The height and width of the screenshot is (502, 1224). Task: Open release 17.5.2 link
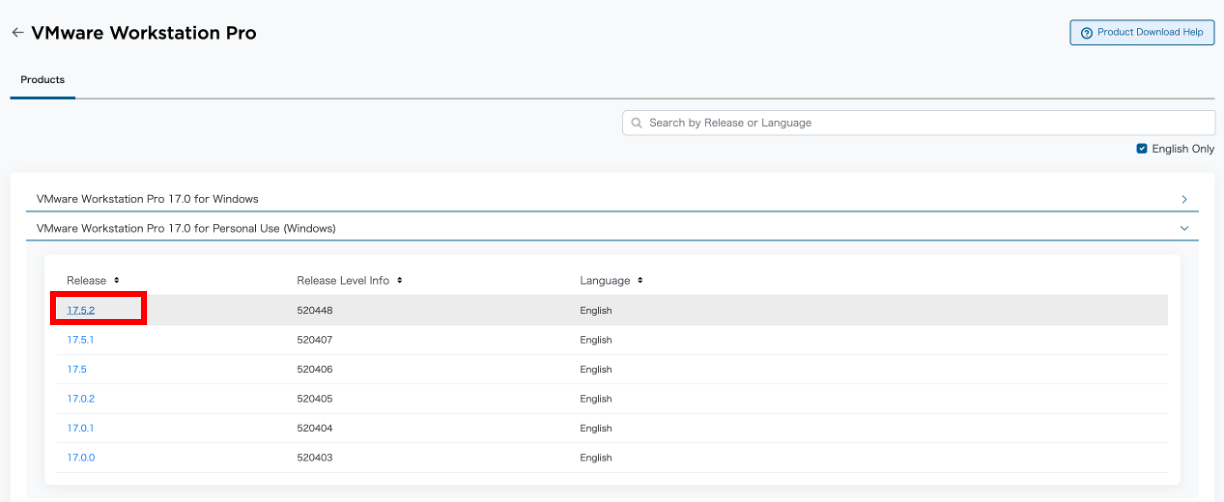tap(81, 310)
